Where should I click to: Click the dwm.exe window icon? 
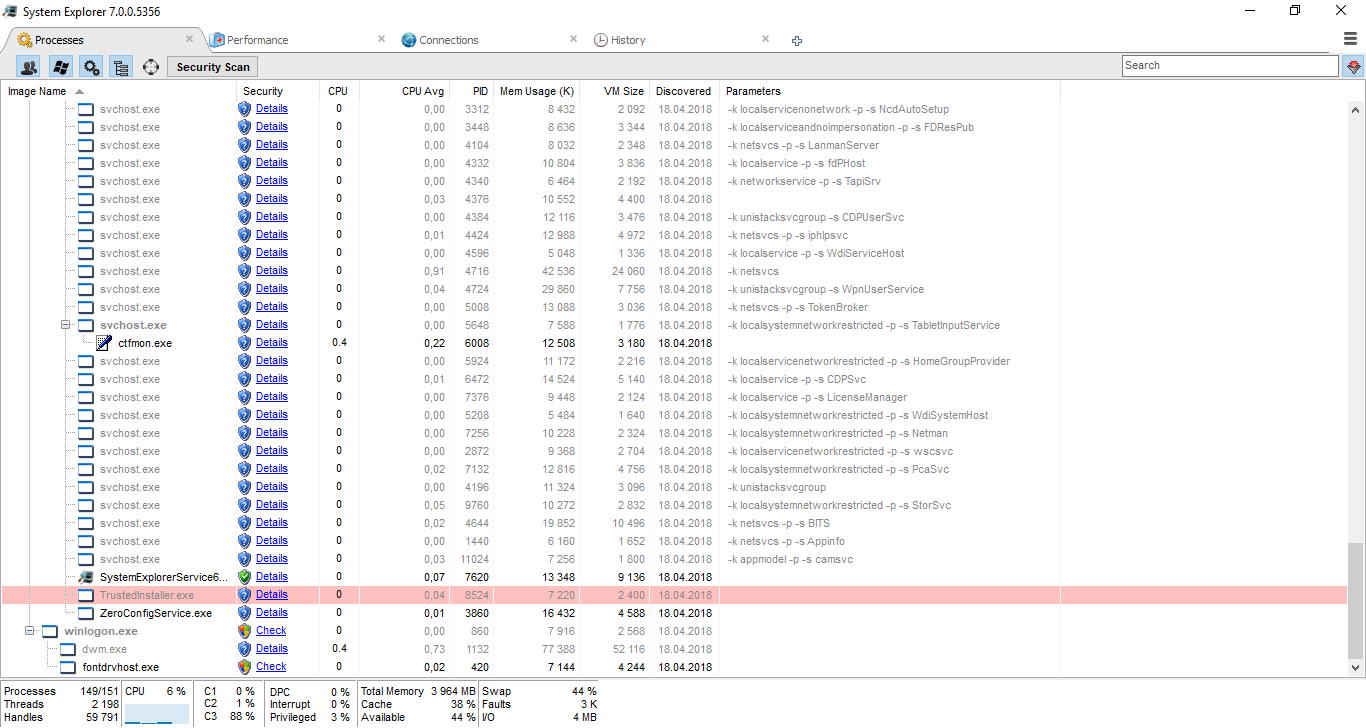(x=68, y=649)
